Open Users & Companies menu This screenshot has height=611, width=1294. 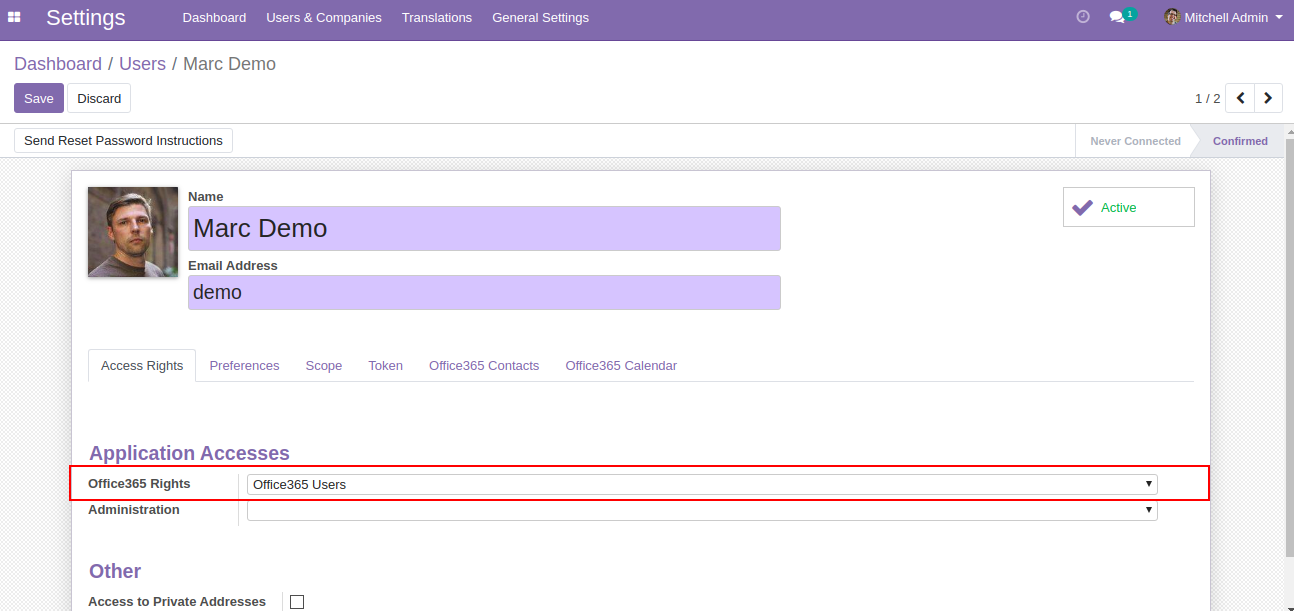pos(324,18)
